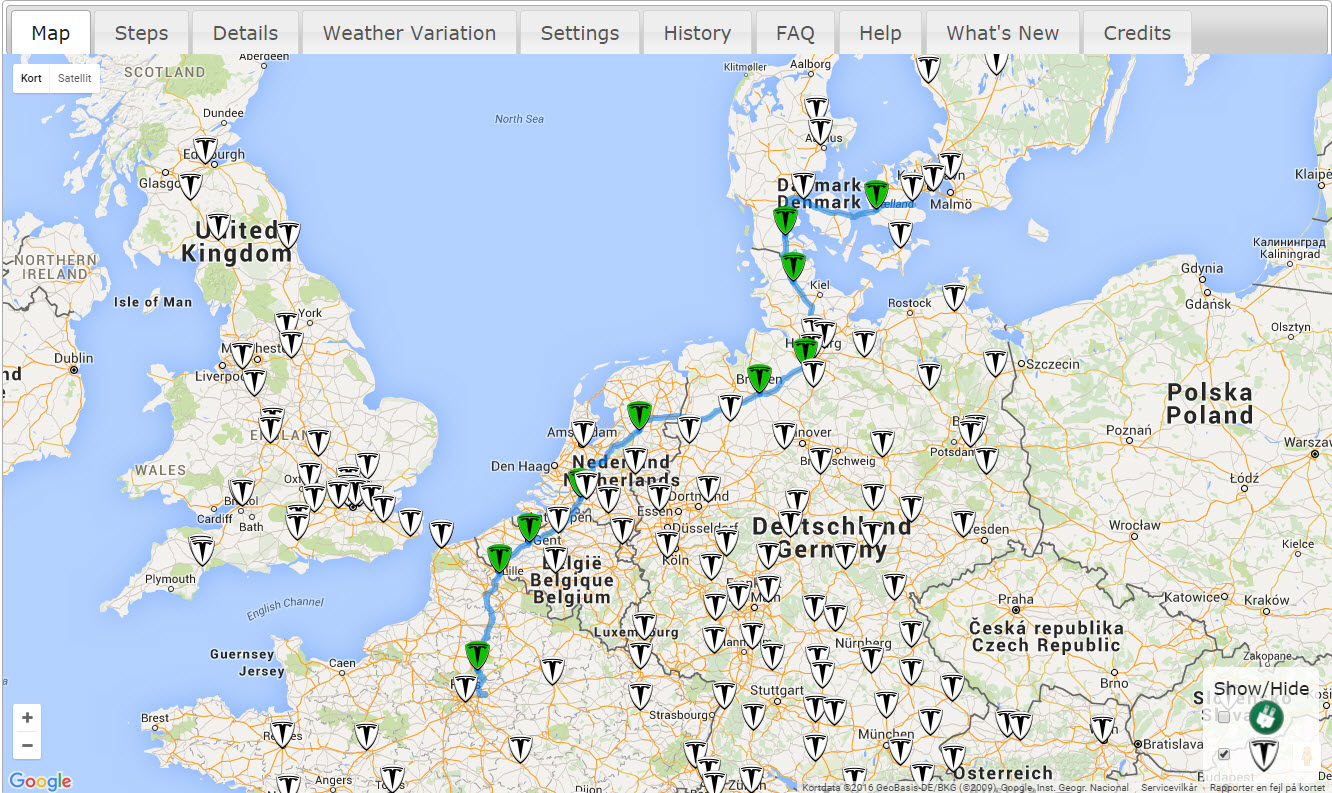Select green supercharger marker north of Paris
Image resolution: width=1332 pixels, height=793 pixels.
pyautogui.click(x=477, y=656)
